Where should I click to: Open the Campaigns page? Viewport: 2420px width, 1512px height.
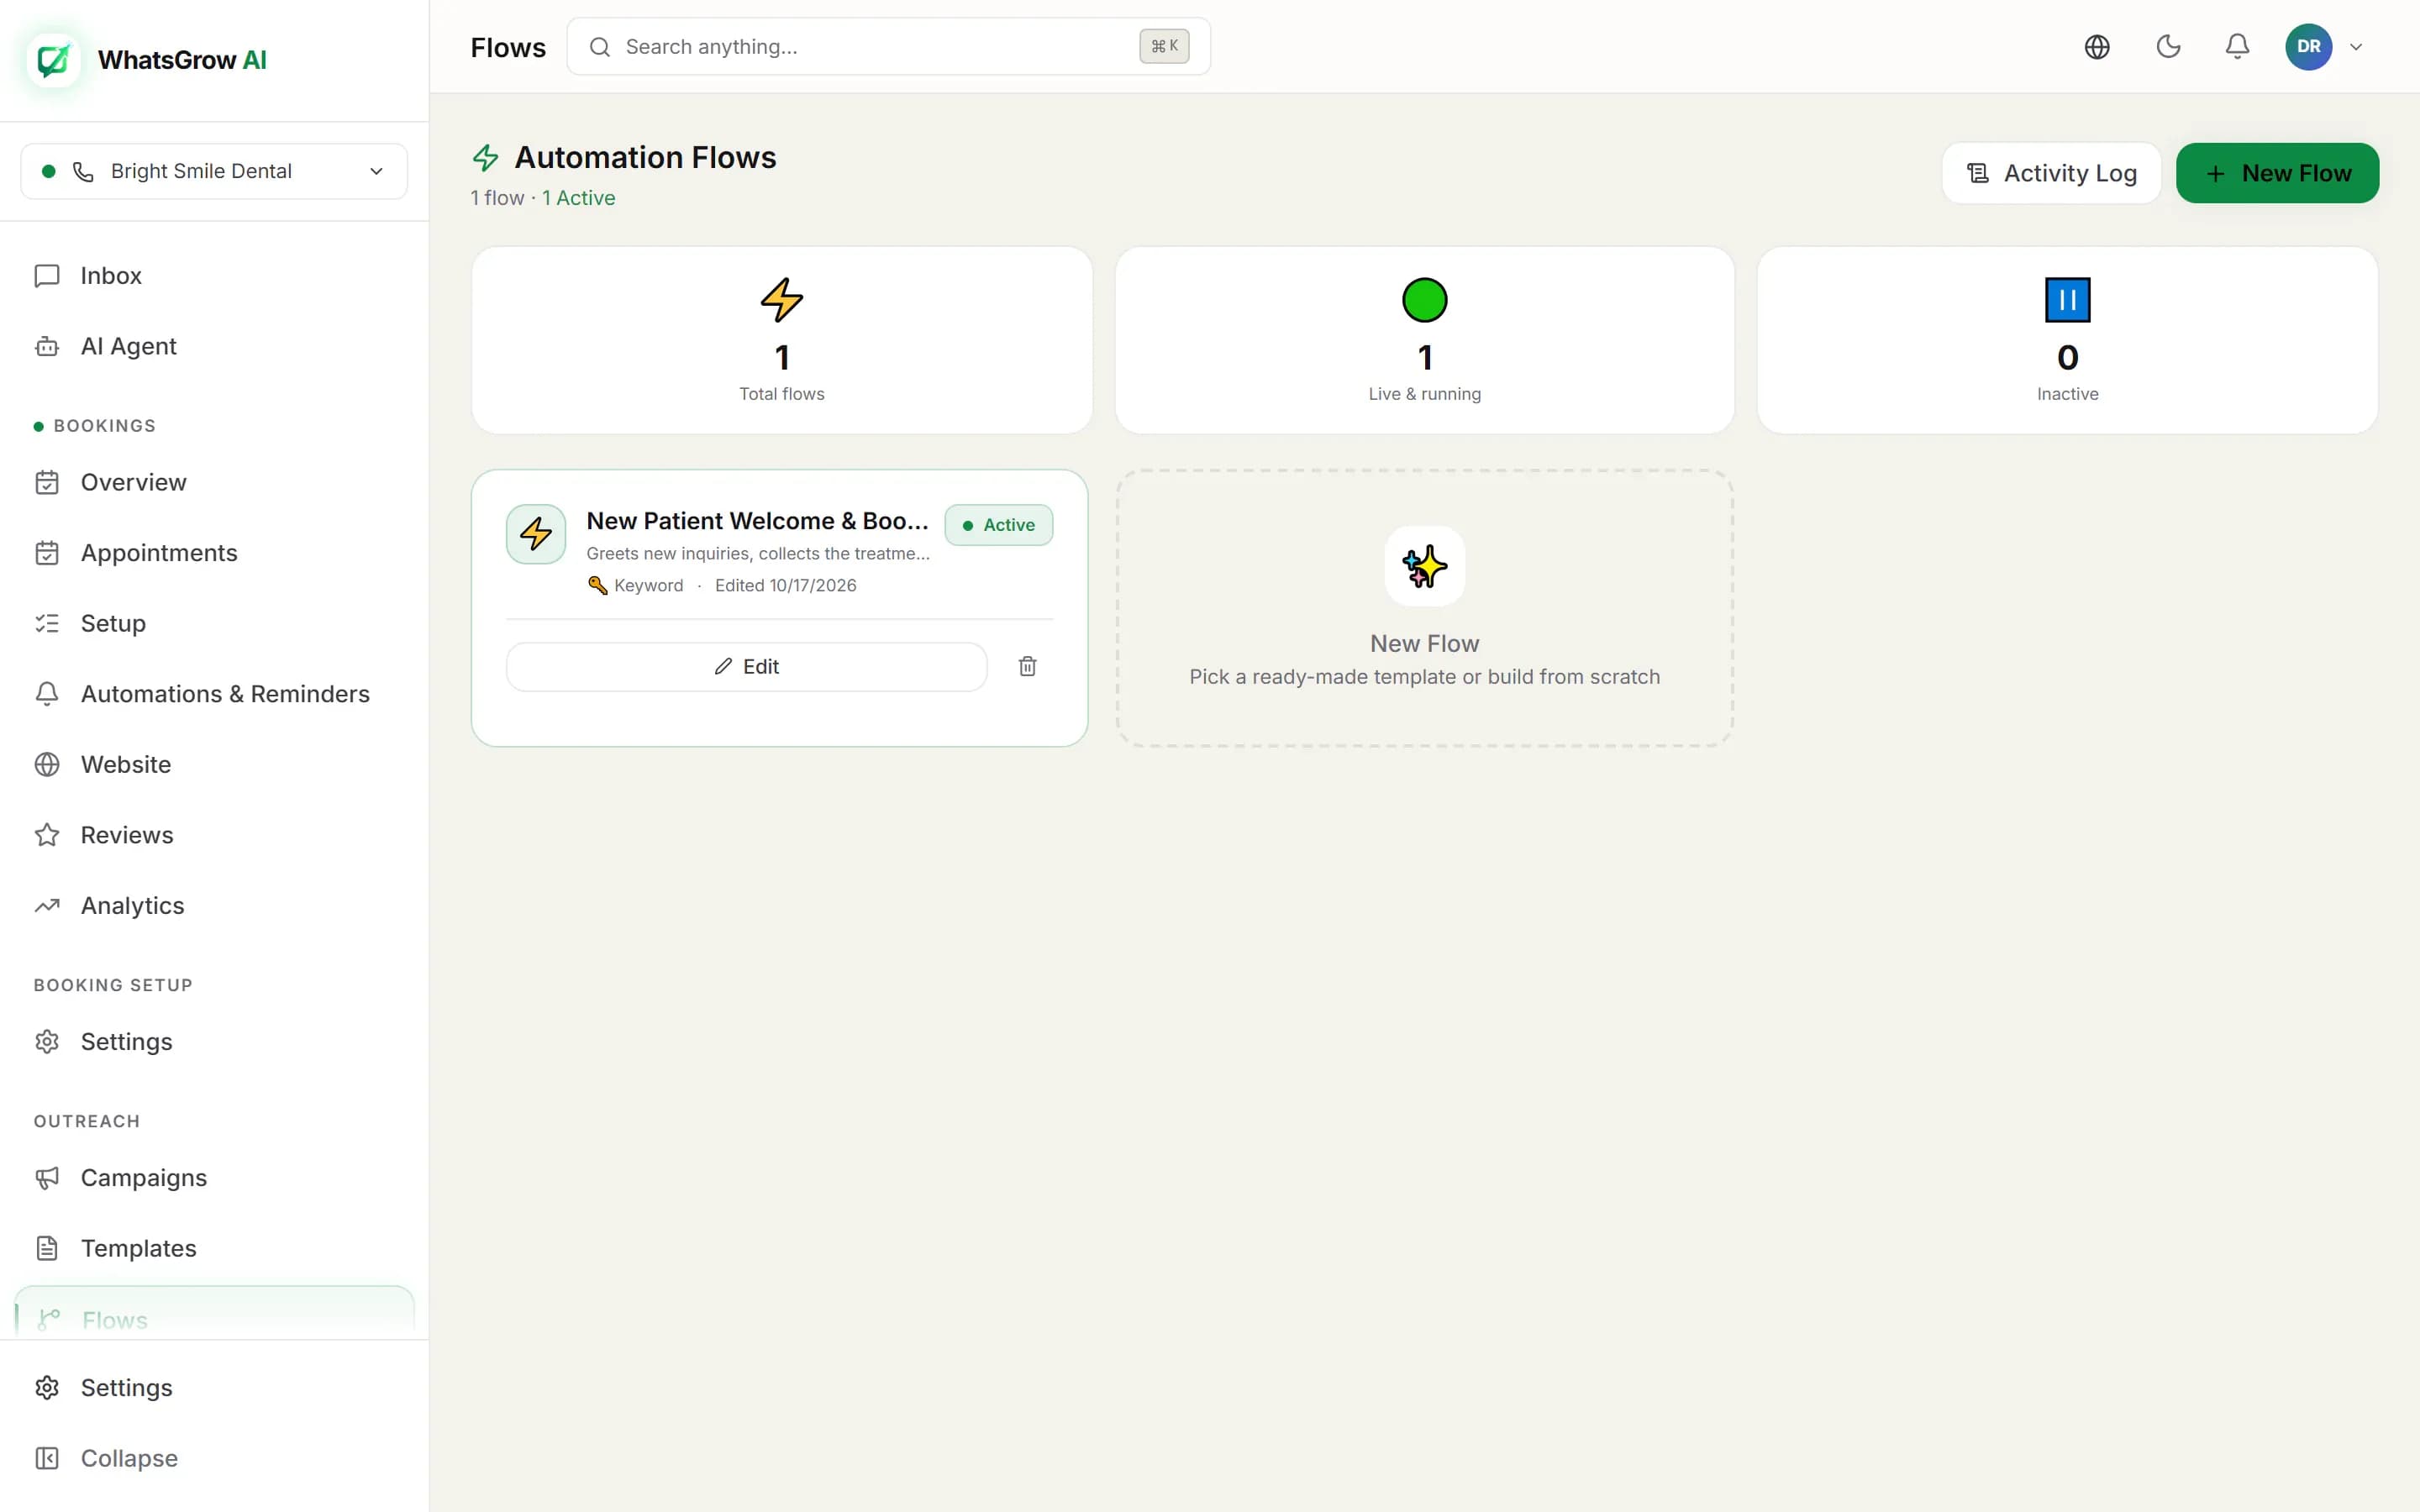(214, 1177)
